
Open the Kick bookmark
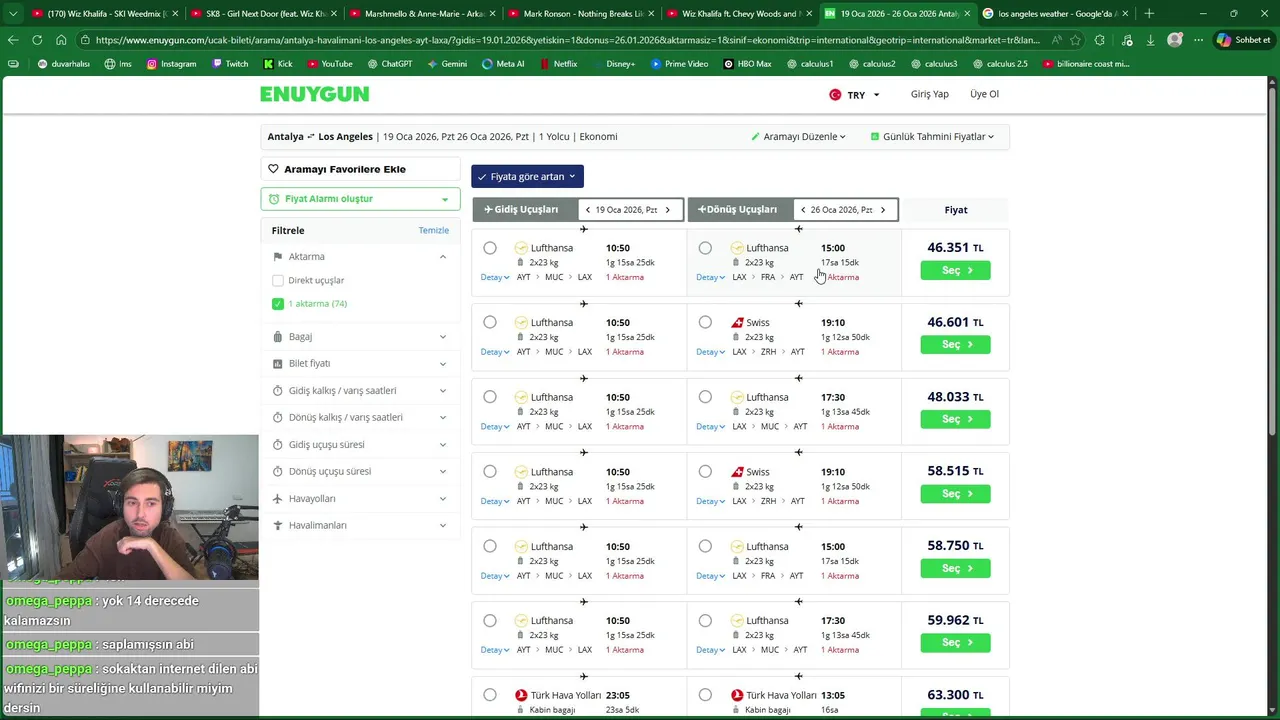278,64
